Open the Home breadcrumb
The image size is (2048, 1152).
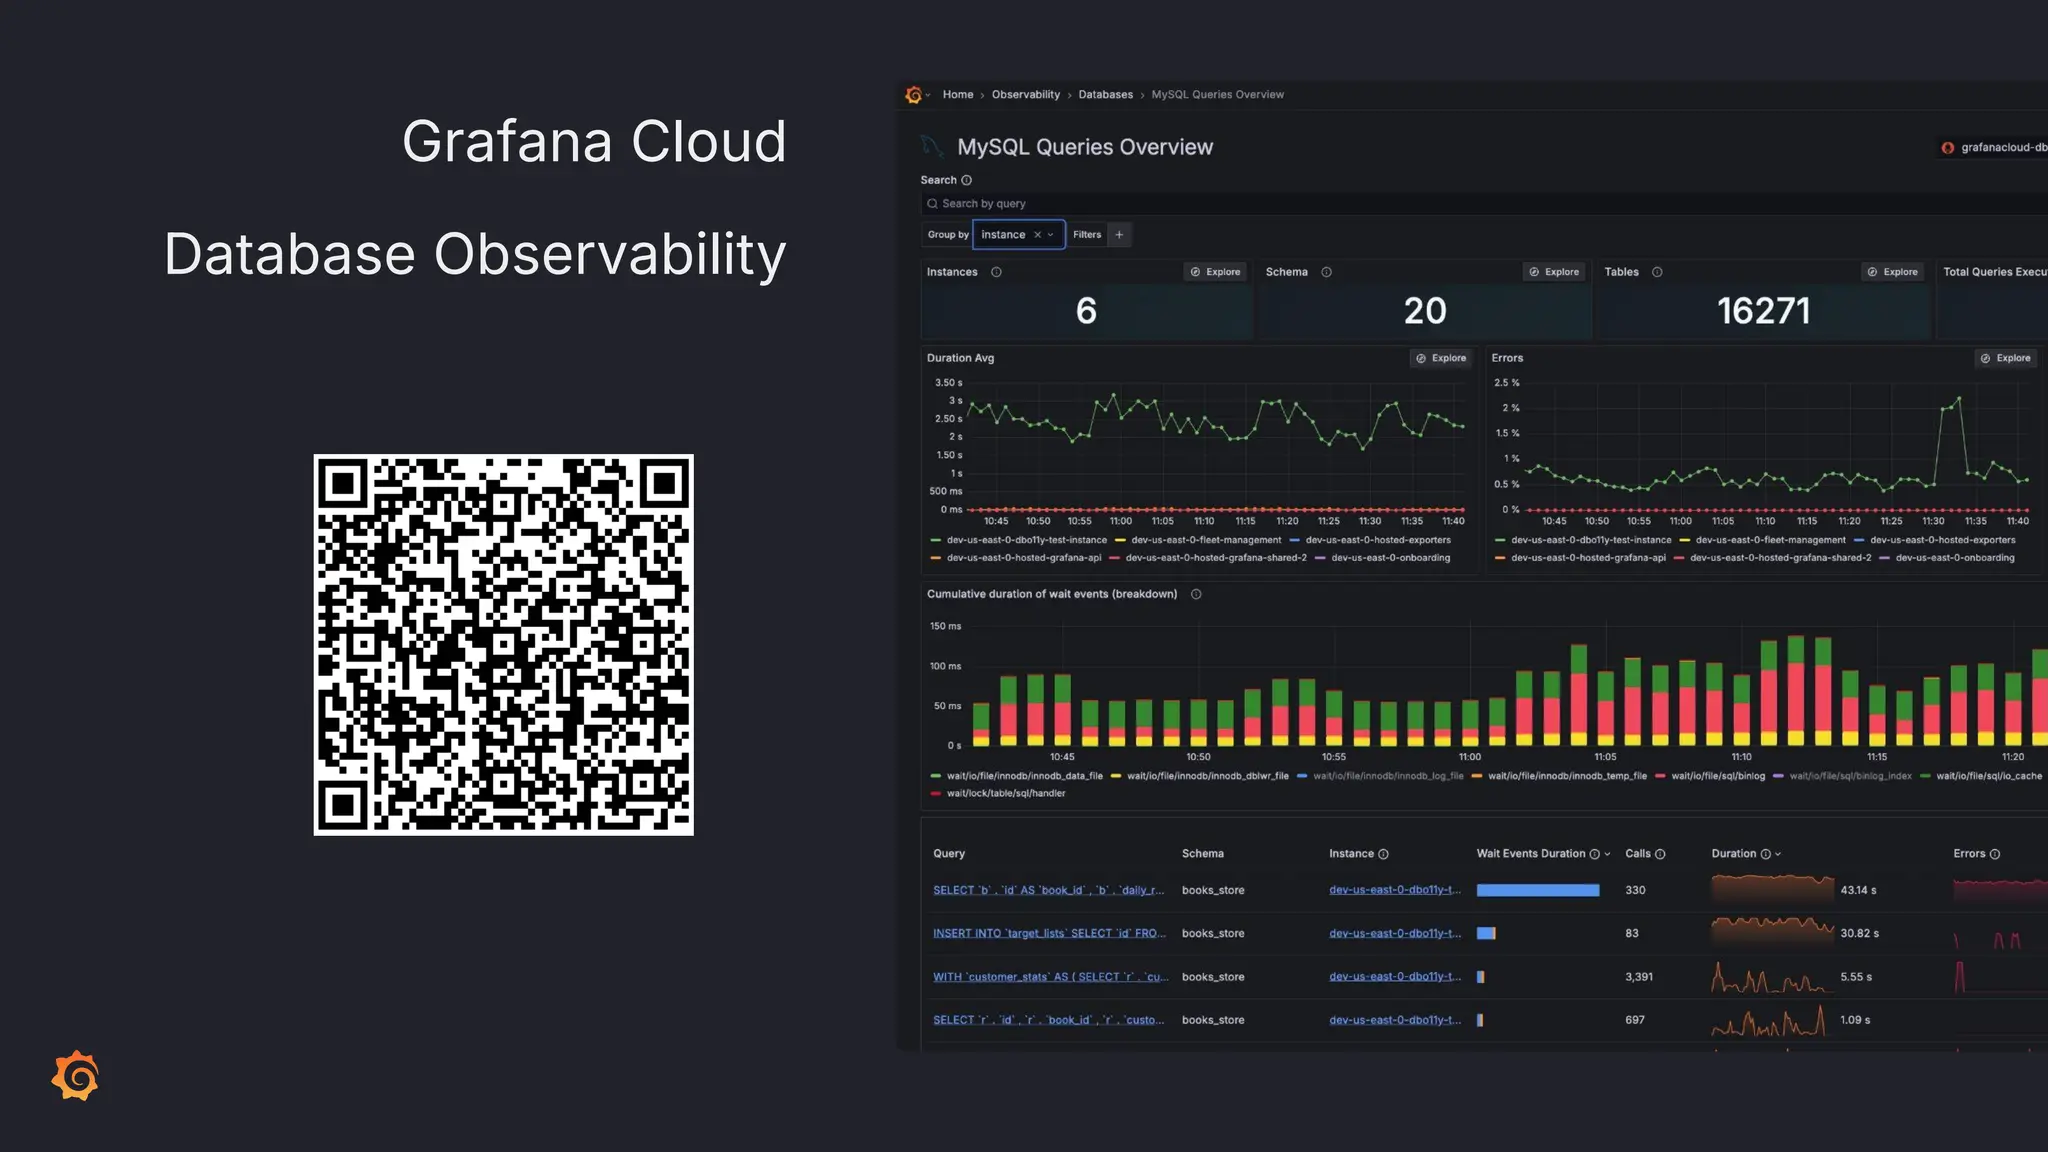pos(957,95)
